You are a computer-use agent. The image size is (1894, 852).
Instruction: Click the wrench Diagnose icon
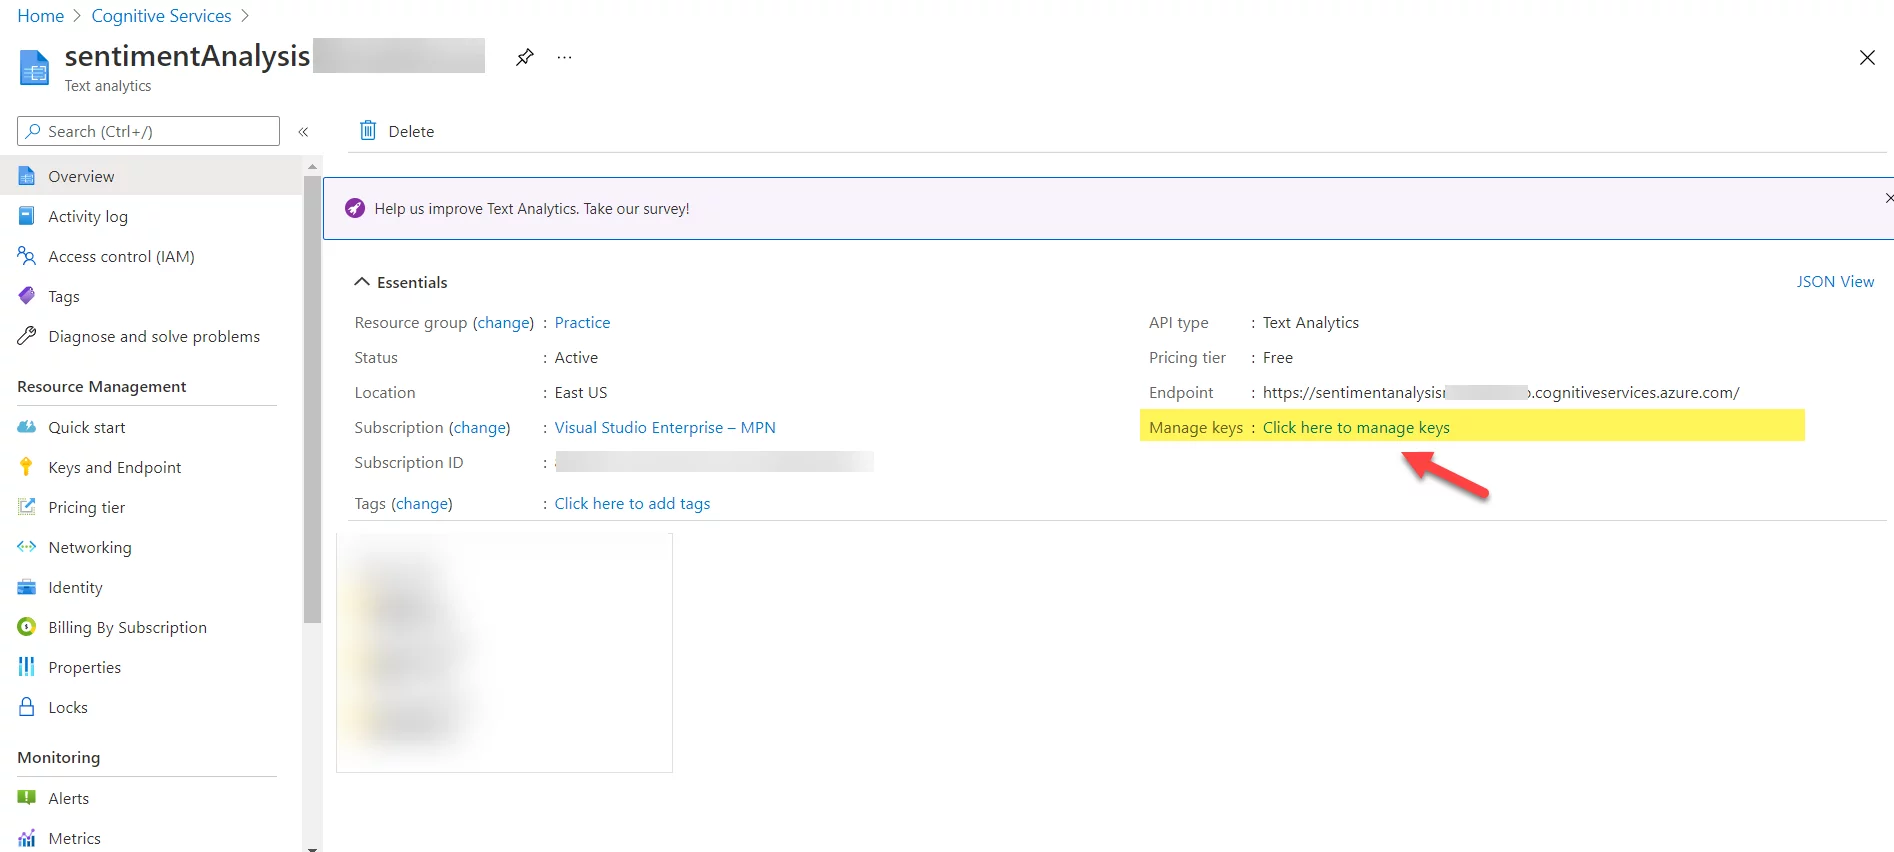27,336
